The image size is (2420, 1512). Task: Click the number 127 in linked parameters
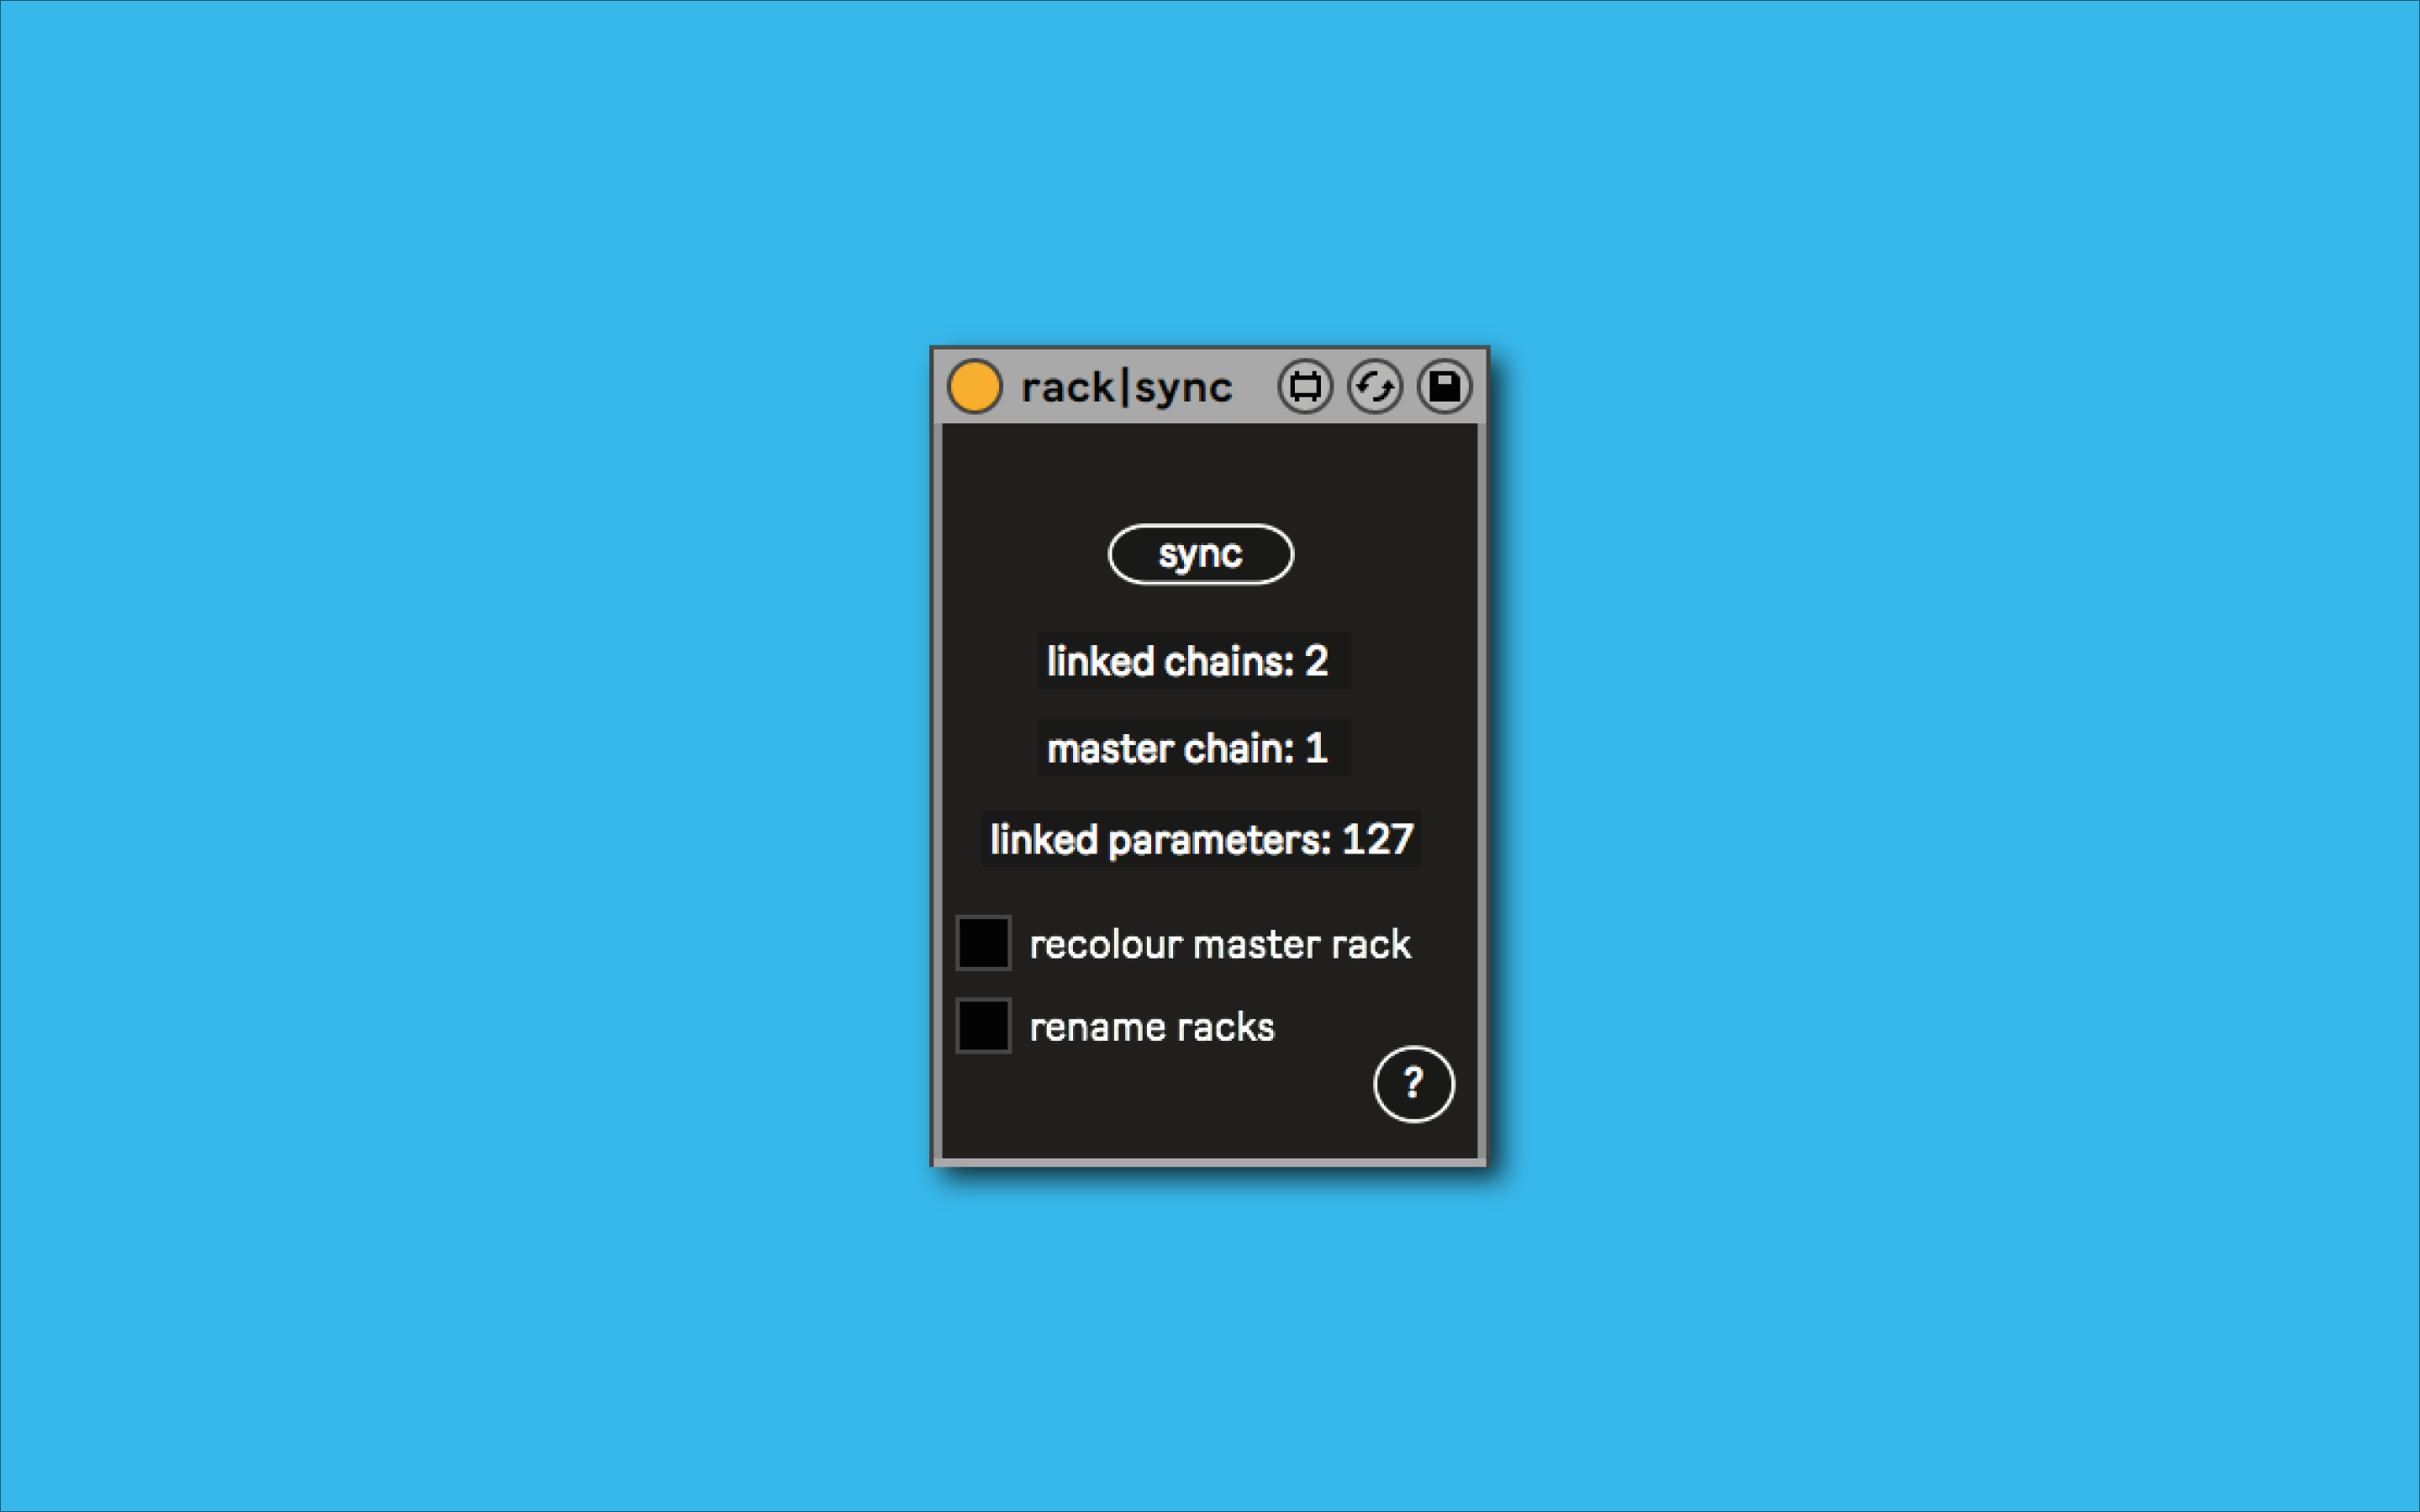[1377, 839]
